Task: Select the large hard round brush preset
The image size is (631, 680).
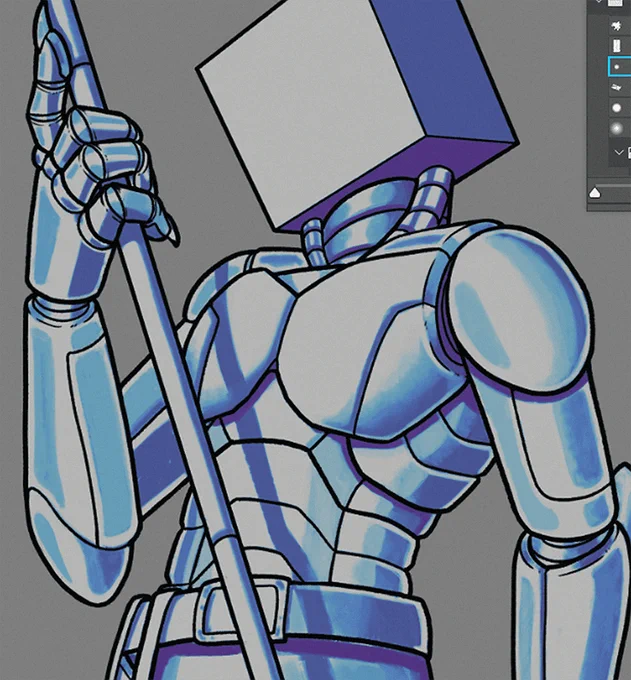Action: click(x=616, y=108)
